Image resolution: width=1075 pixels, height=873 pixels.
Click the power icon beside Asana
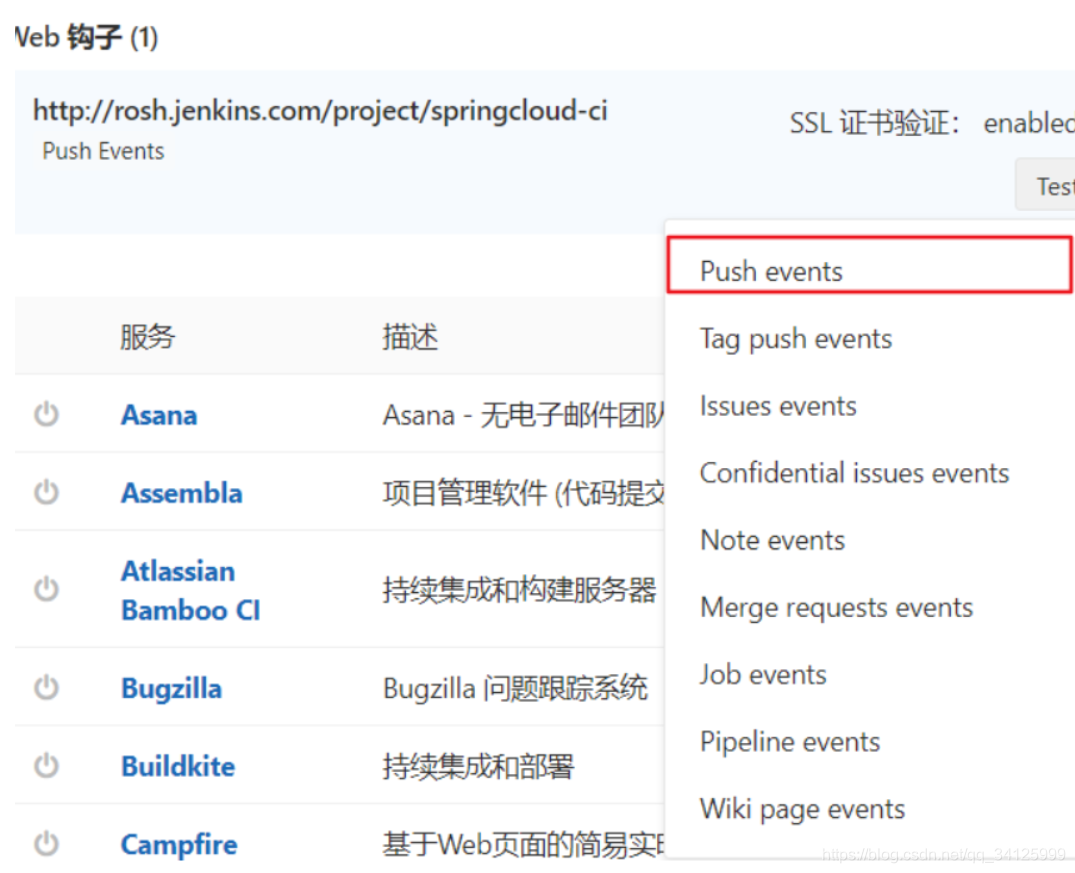46,414
